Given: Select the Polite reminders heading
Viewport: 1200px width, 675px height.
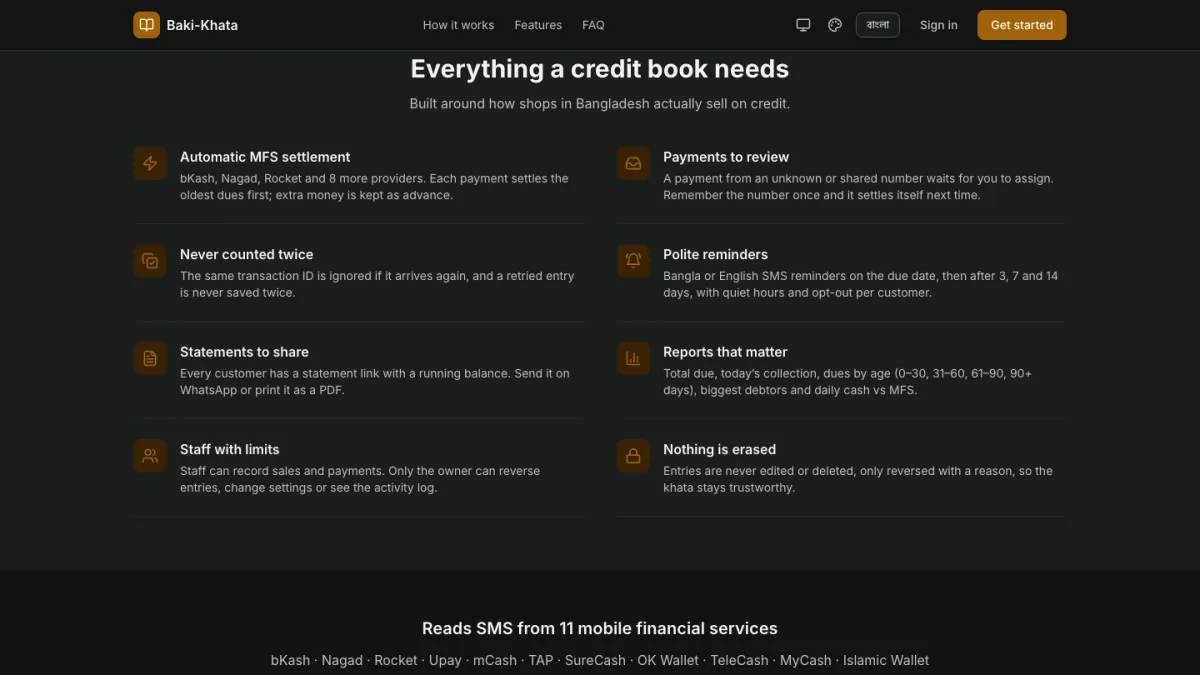Looking at the screenshot, I should click(716, 254).
